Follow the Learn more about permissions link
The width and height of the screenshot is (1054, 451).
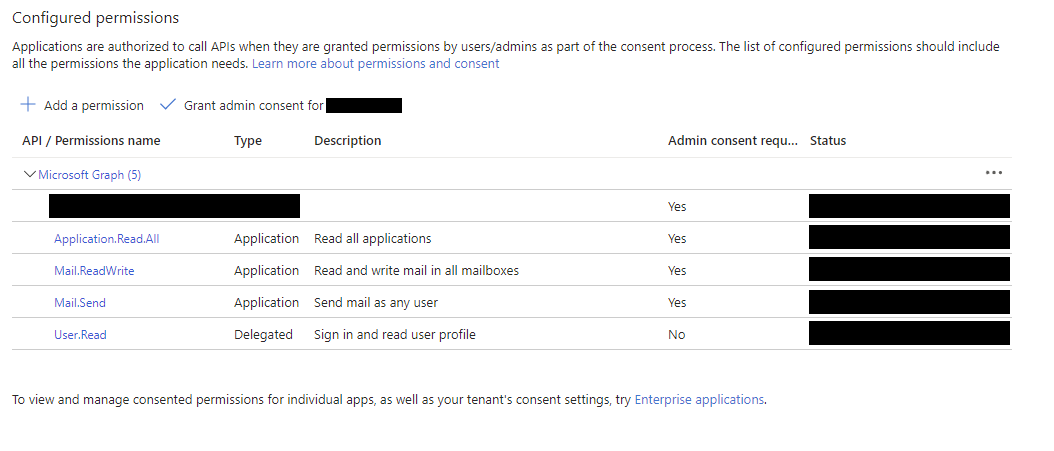[375, 64]
